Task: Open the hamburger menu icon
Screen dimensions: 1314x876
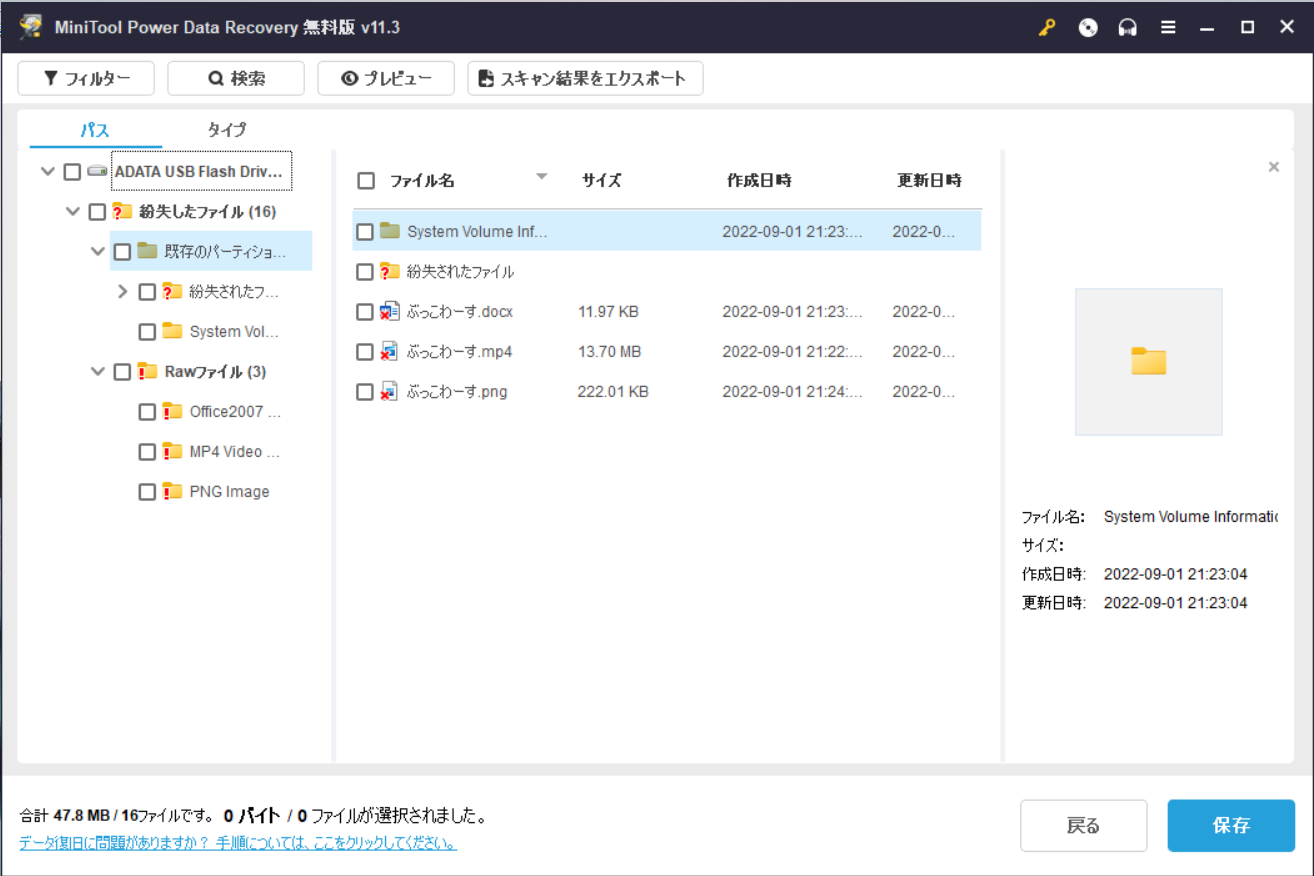Action: [x=1168, y=28]
